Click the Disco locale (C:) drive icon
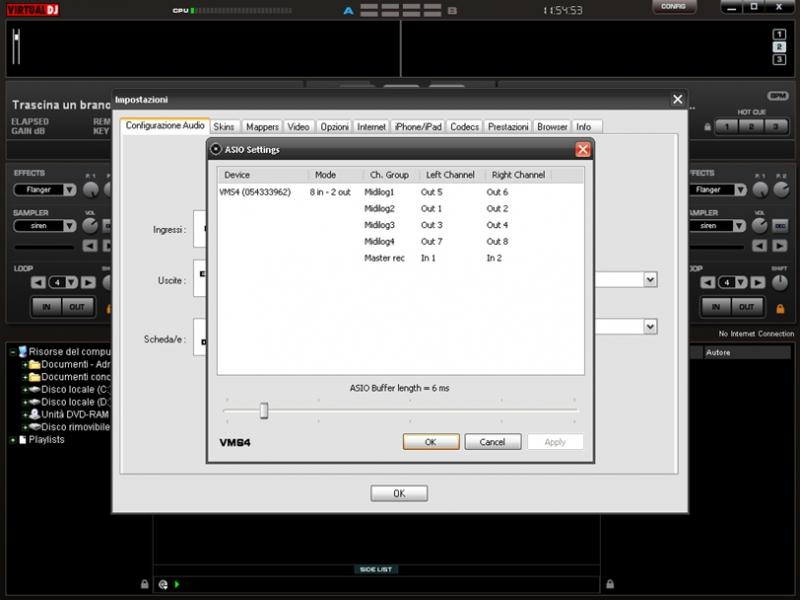The height and width of the screenshot is (600, 800). [x=35, y=389]
